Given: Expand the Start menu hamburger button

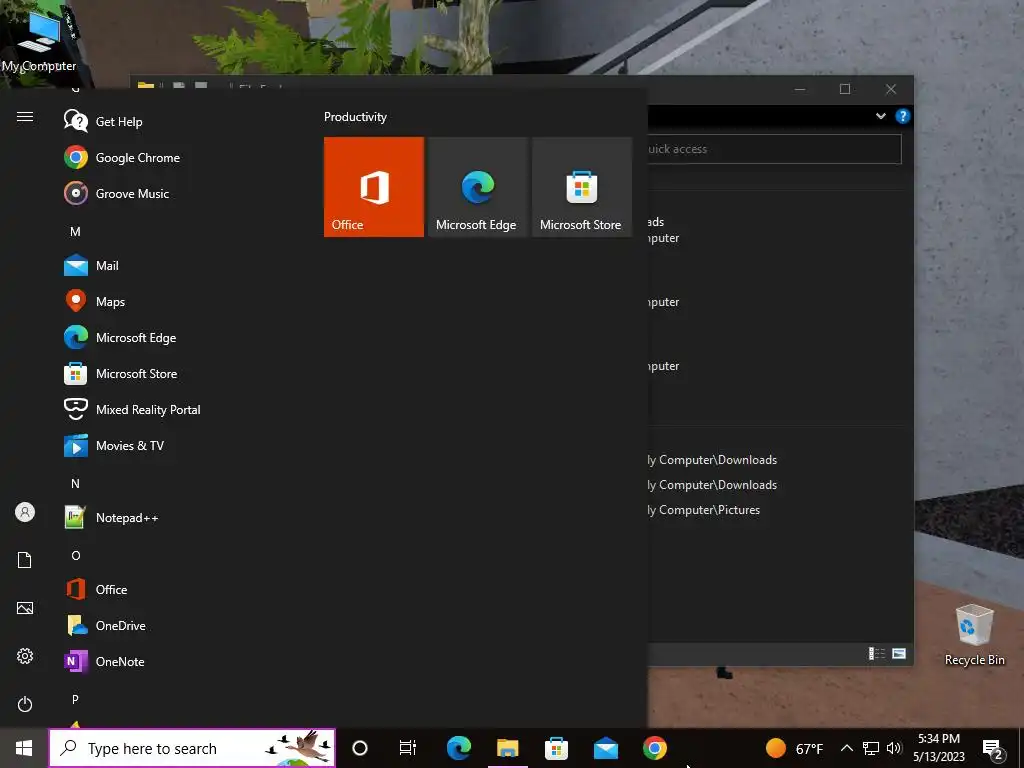Looking at the screenshot, I should 25,117.
